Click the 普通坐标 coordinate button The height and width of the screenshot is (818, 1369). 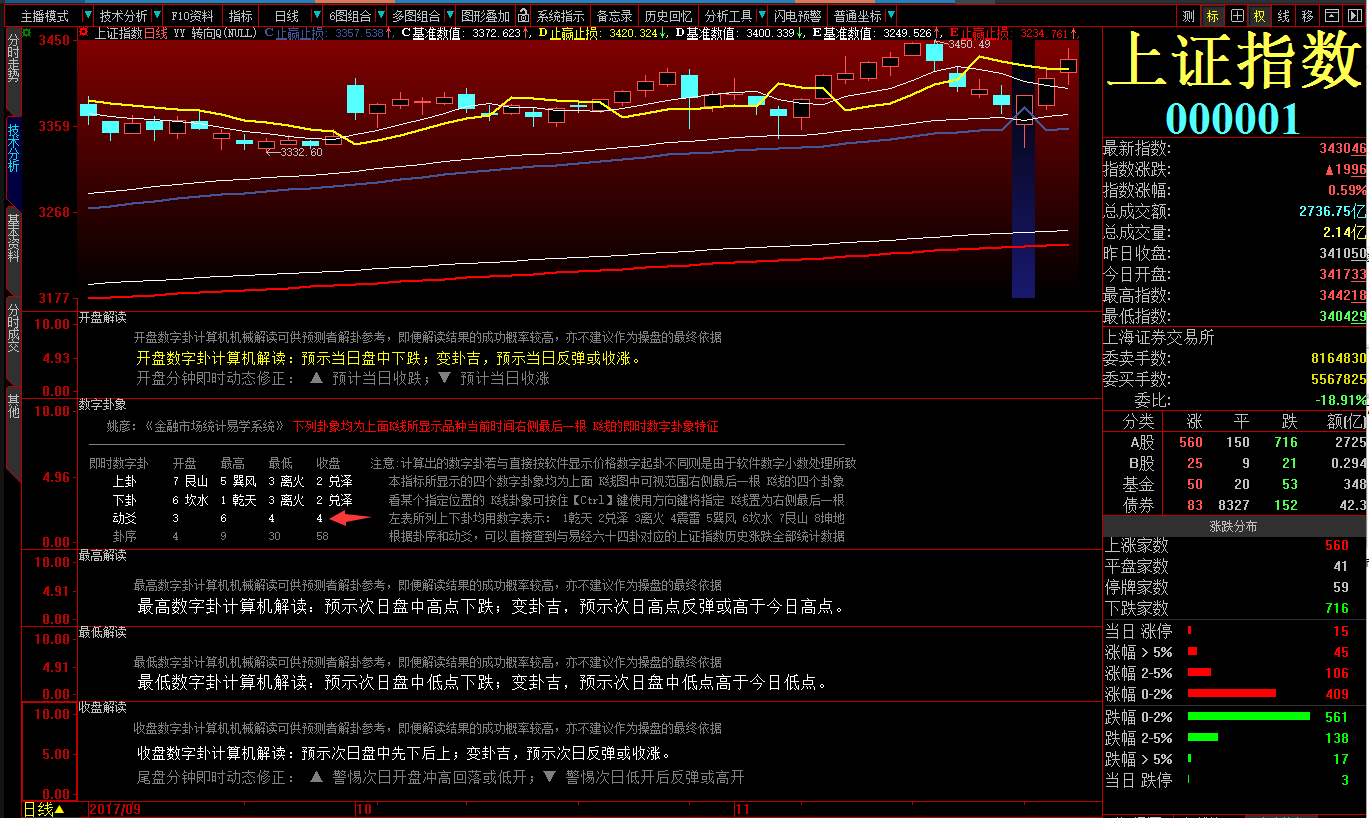[x=858, y=16]
